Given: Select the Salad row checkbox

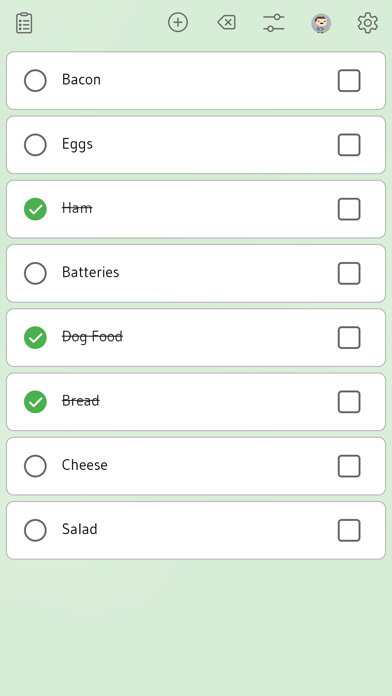Looking at the screenshot, I should point(349,530).
